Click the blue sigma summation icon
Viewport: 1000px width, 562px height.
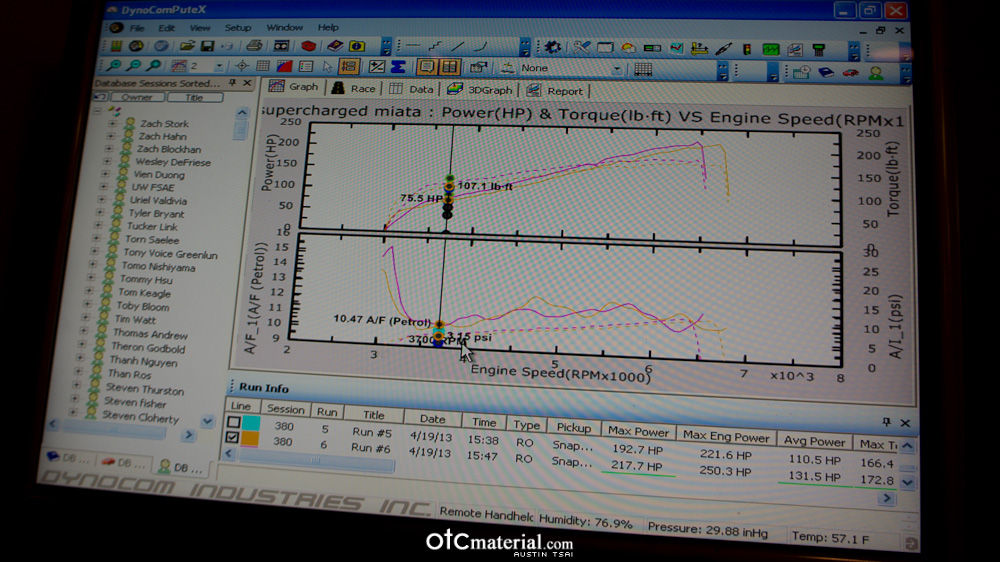click(399, 66)
